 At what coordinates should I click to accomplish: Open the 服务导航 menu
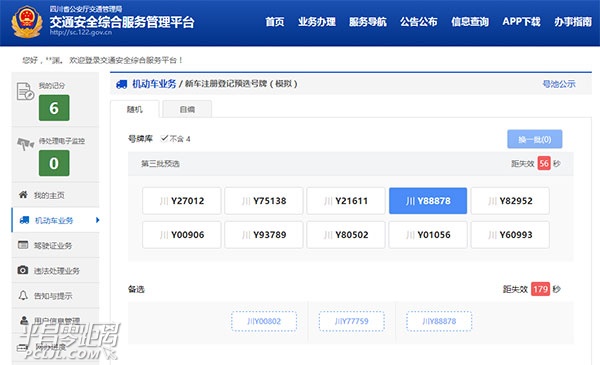tap(368, 22)
